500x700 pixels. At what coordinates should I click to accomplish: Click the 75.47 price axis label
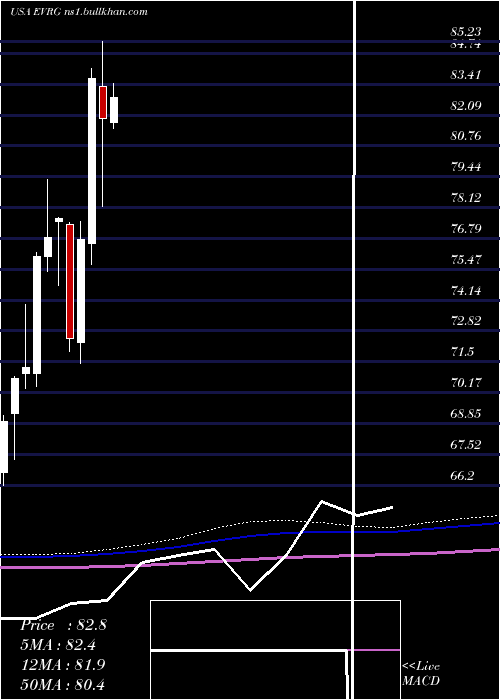pyautogui.click(x=466, y=259)
